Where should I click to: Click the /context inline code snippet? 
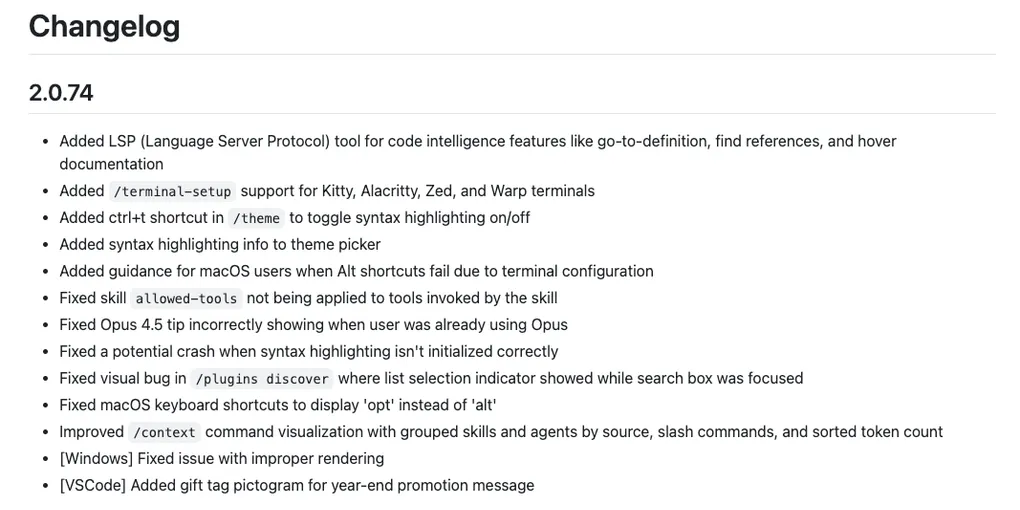pyautogui.click(x=165, y=432)
